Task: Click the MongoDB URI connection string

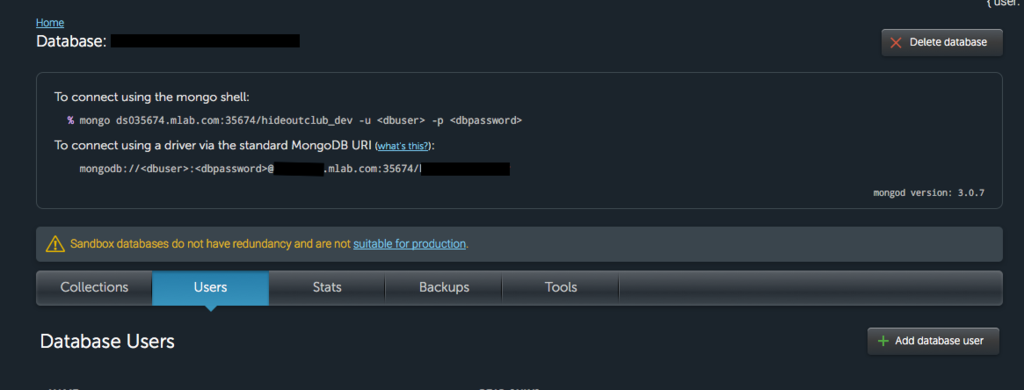Action: (295, 170)
